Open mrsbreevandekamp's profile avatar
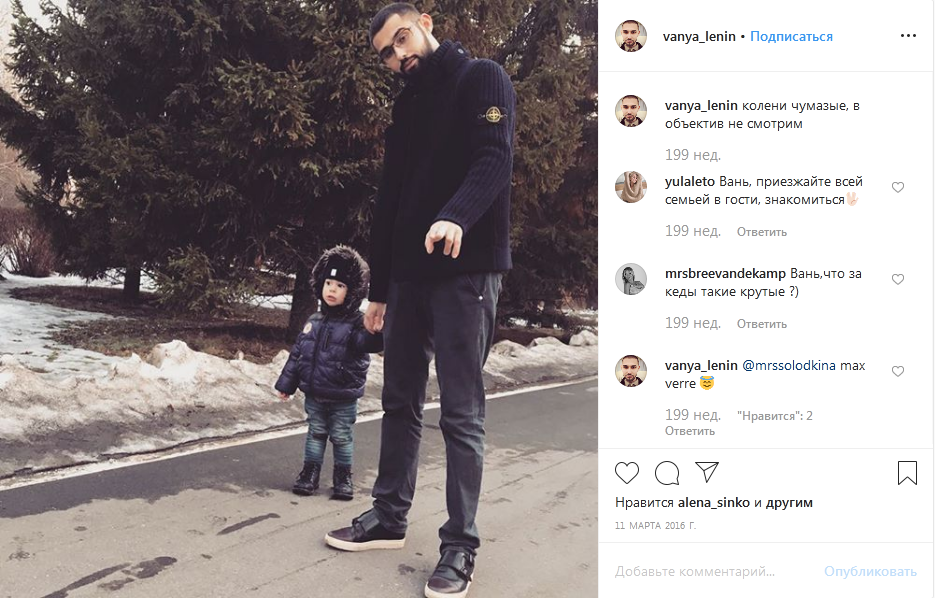935x598 pixels. [631, 279]
